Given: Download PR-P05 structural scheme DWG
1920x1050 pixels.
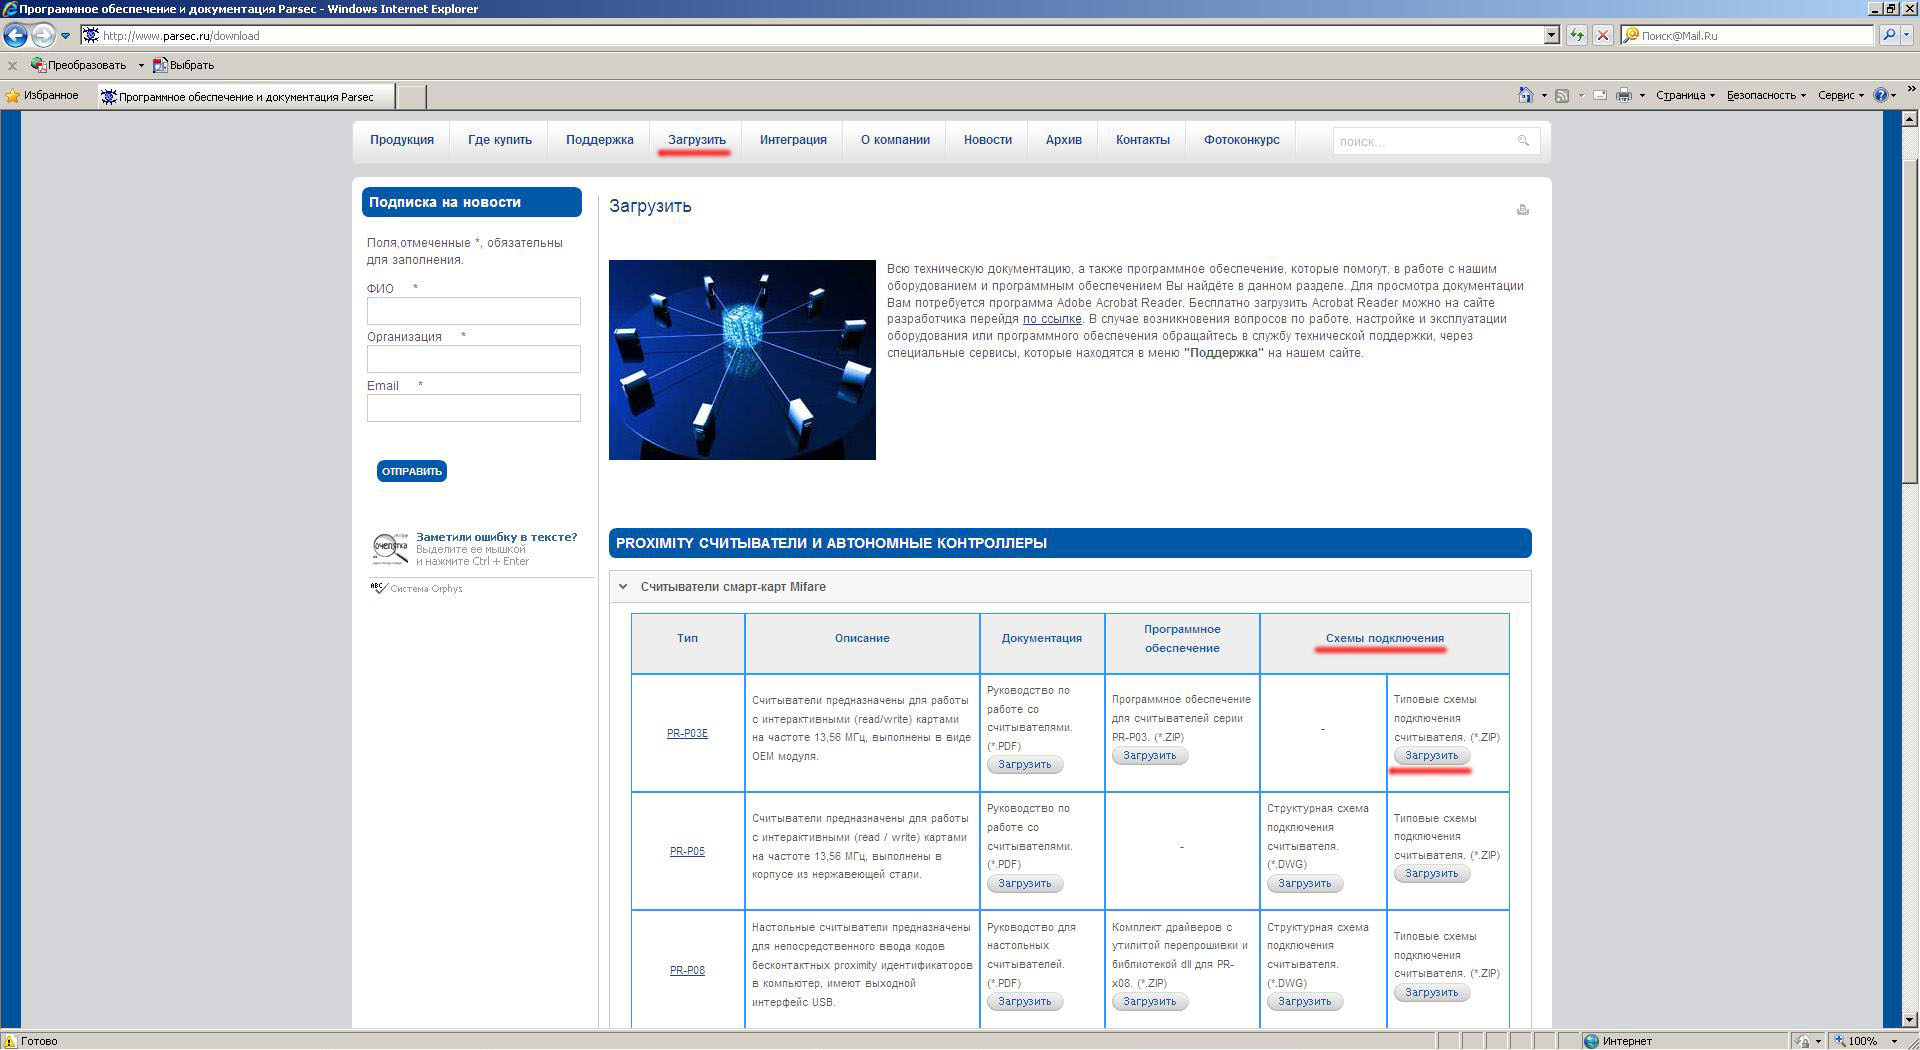Looking at the screenshot, I should (1304, 883).
